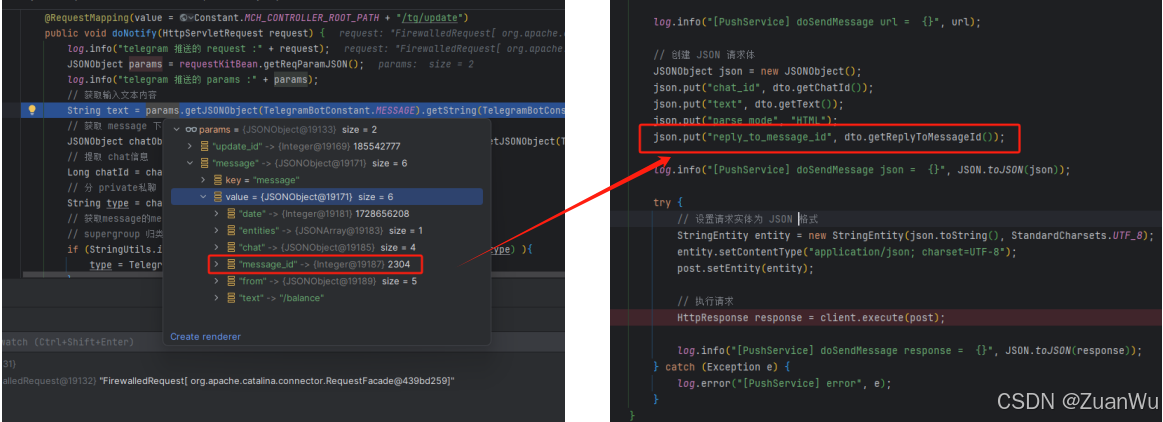
Task: Click the client.execute(post) breakpoint line
Action: pyautogui.click(x=811, y=317)
